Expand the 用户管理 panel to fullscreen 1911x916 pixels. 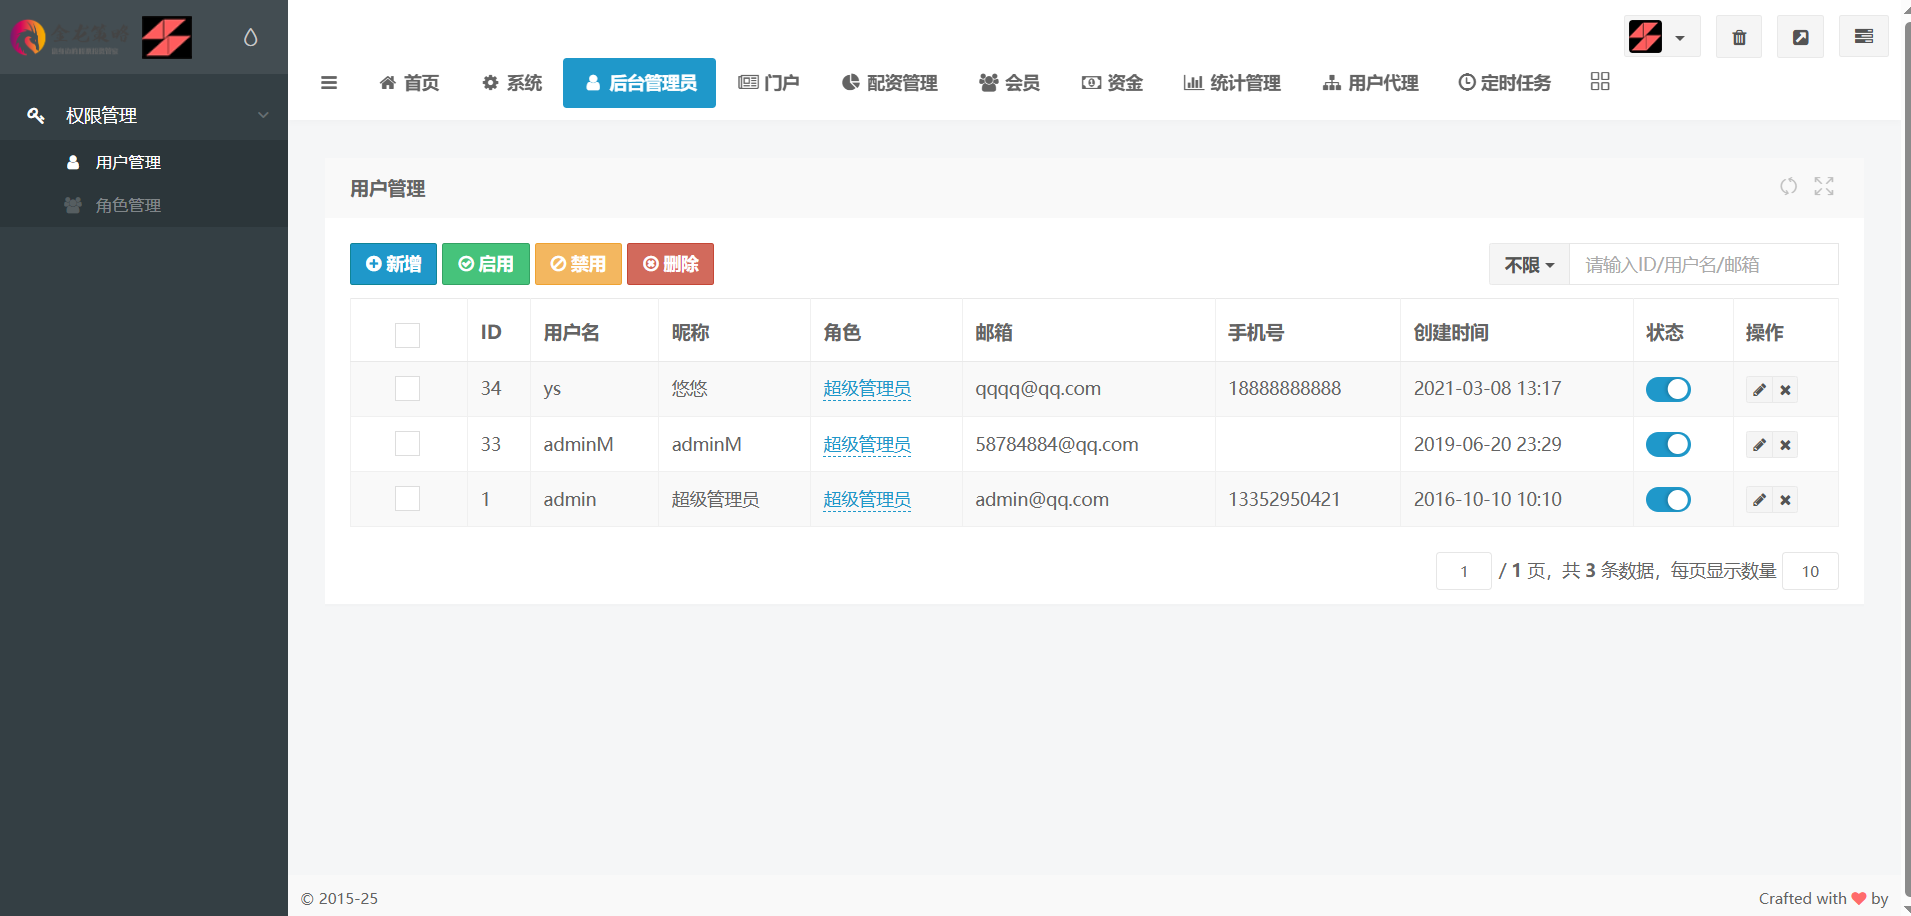click(1824, 187)
